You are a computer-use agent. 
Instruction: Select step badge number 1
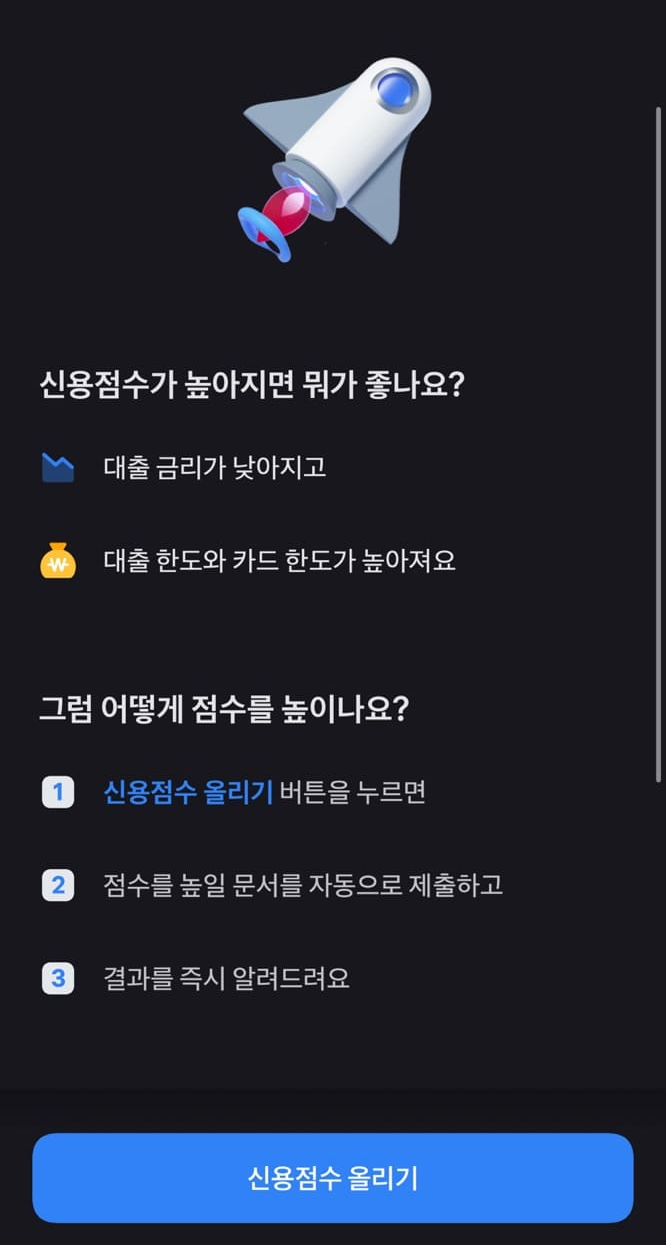pos(57,792)
